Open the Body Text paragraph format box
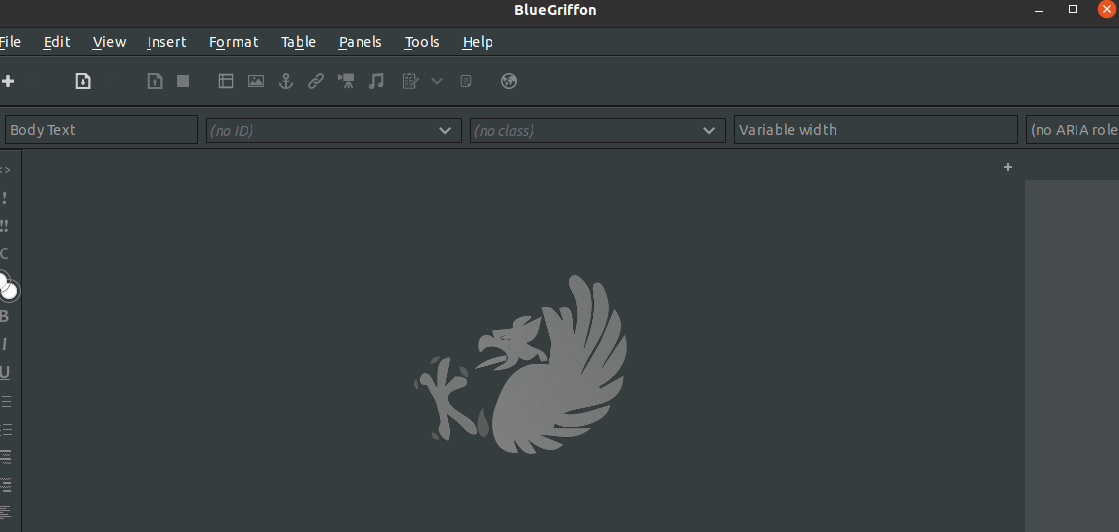Image resolution: width=1119 pixels, height=532 pixels. click(101, 130)
